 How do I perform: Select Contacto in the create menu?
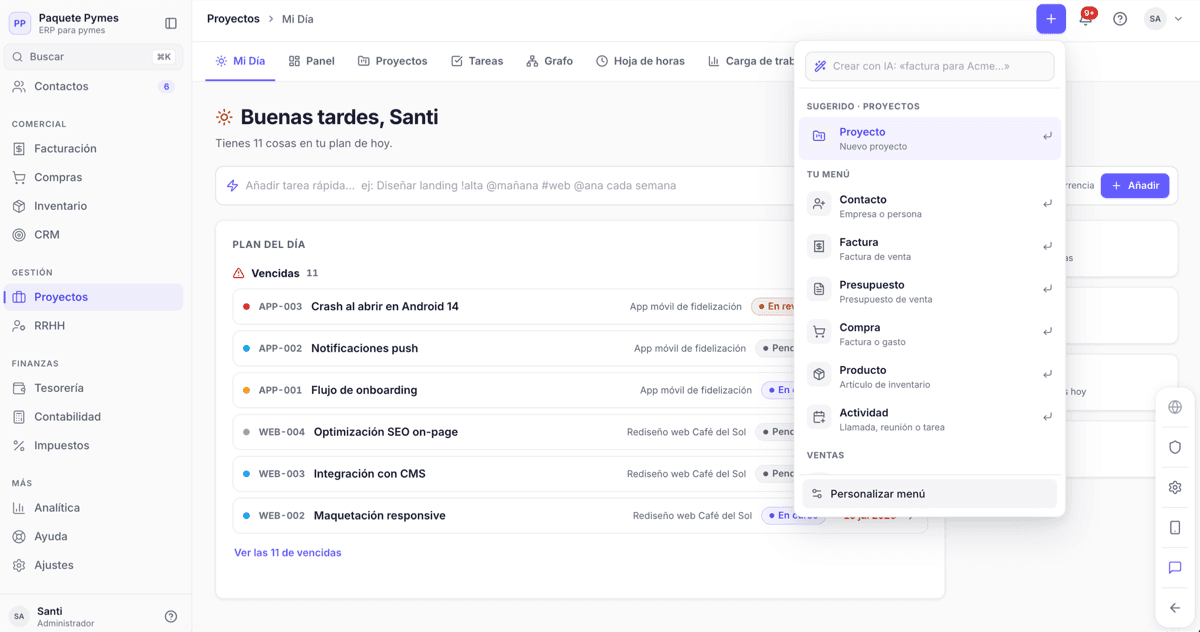click(x=928, y=206)
